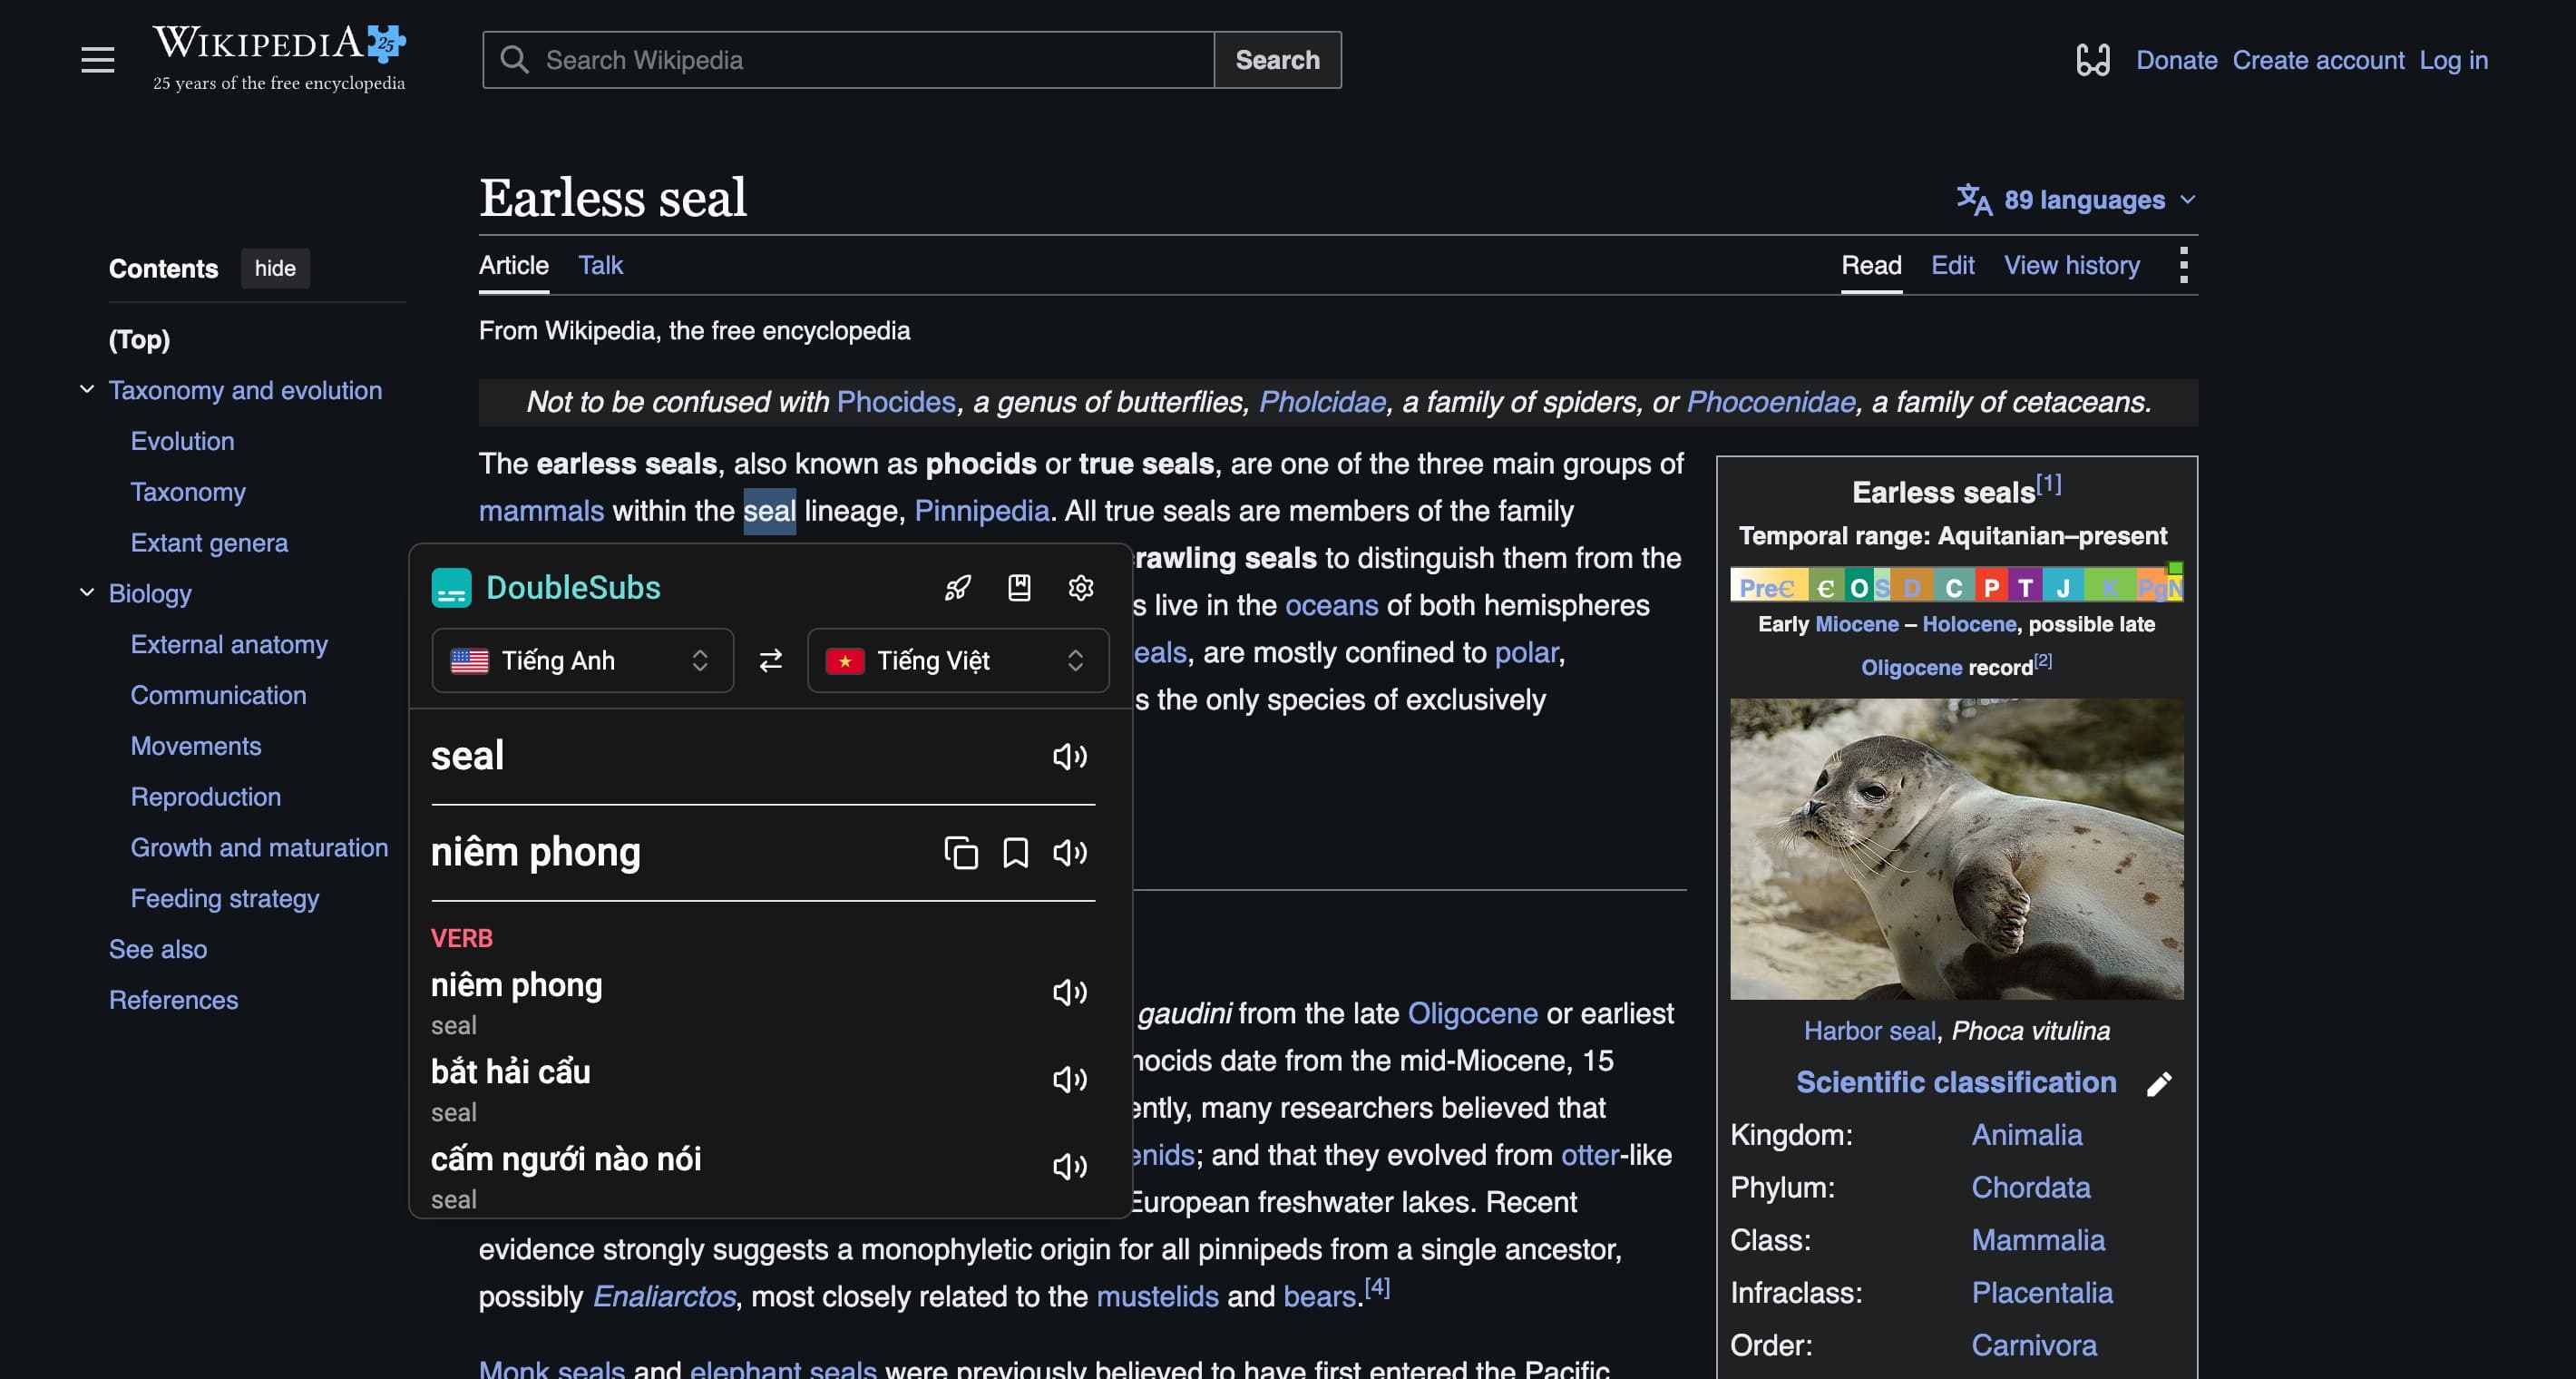Image resolution: width=2576 pixels, height=1379 pixels.
Task: Click the Wikipedia logo
Action: point(279,58)
